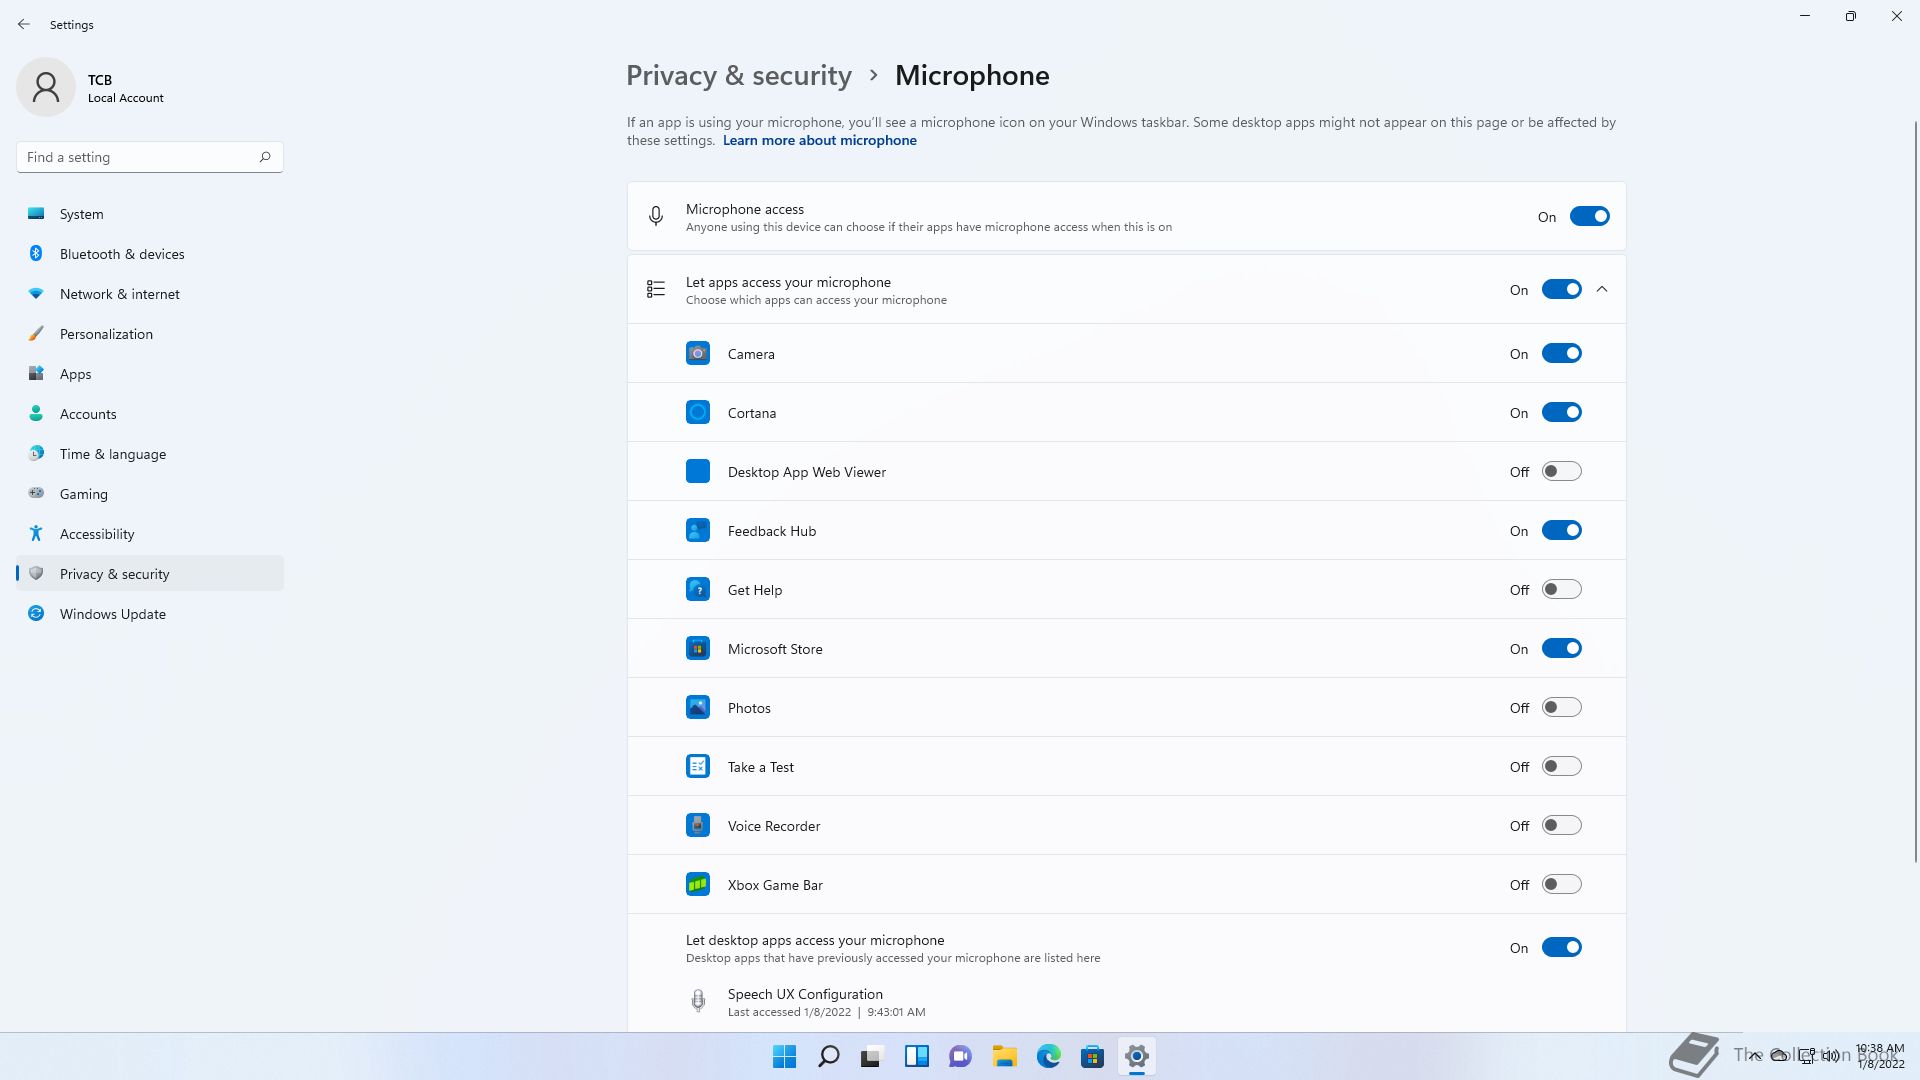Collapse the Let apps access your microphone section
This screenshot has width=1920, height=1080.
click(1602, 289)
